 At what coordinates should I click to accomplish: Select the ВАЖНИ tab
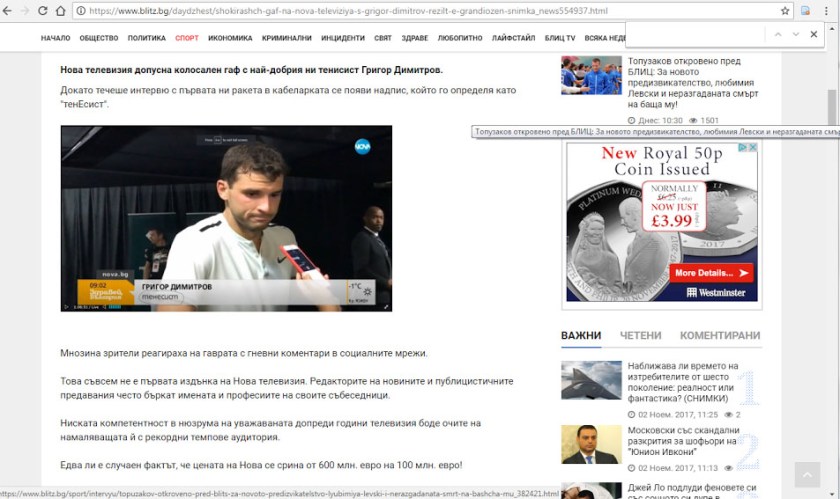coord(581,336)
